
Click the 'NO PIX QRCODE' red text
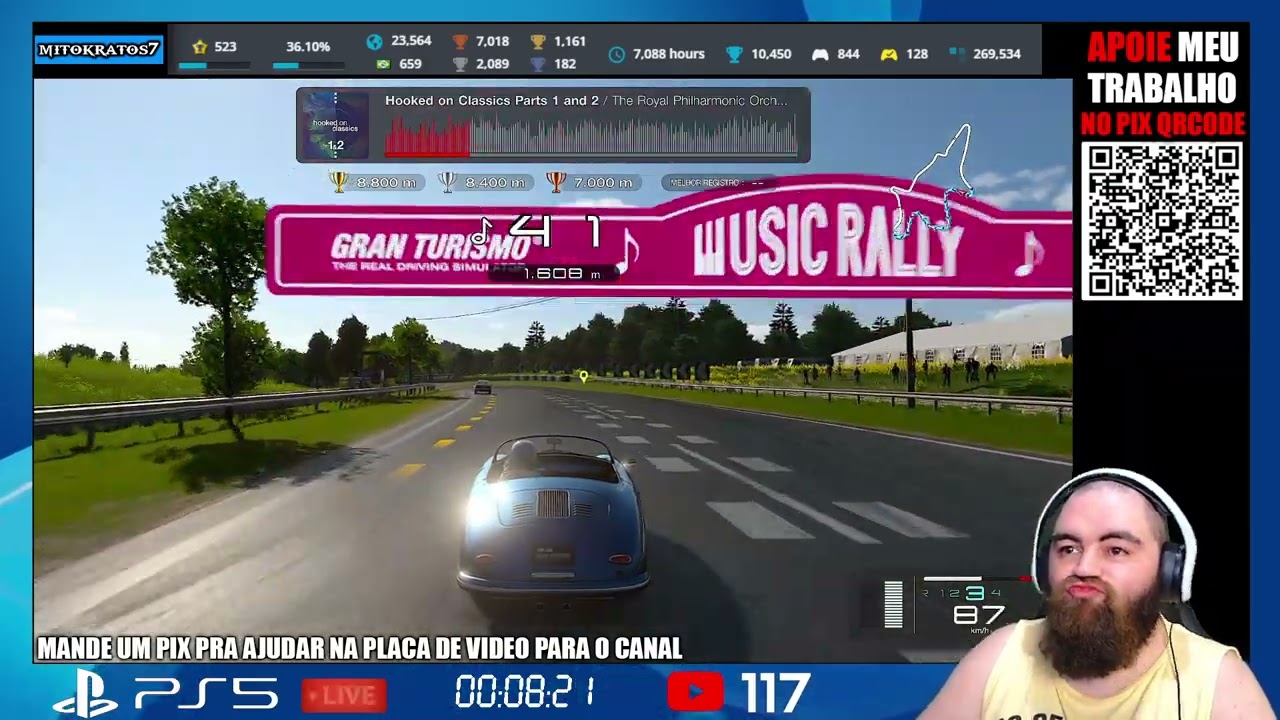1163,125
